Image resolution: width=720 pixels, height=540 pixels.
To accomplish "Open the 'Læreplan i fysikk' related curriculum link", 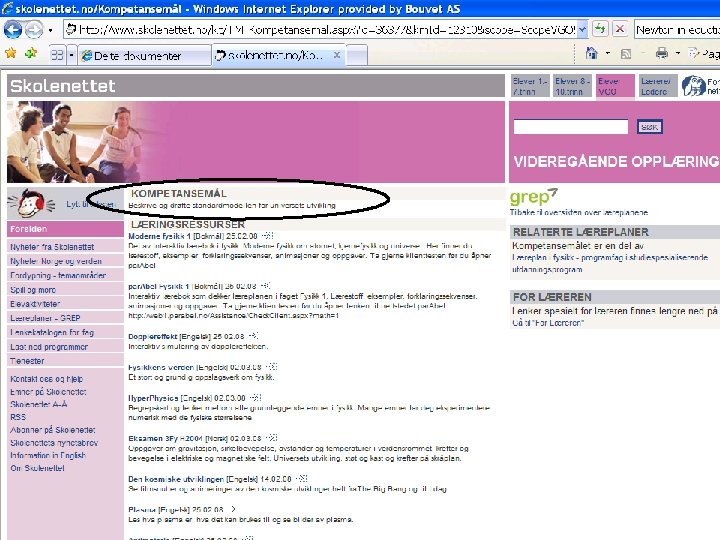I will tap(610, 263).
